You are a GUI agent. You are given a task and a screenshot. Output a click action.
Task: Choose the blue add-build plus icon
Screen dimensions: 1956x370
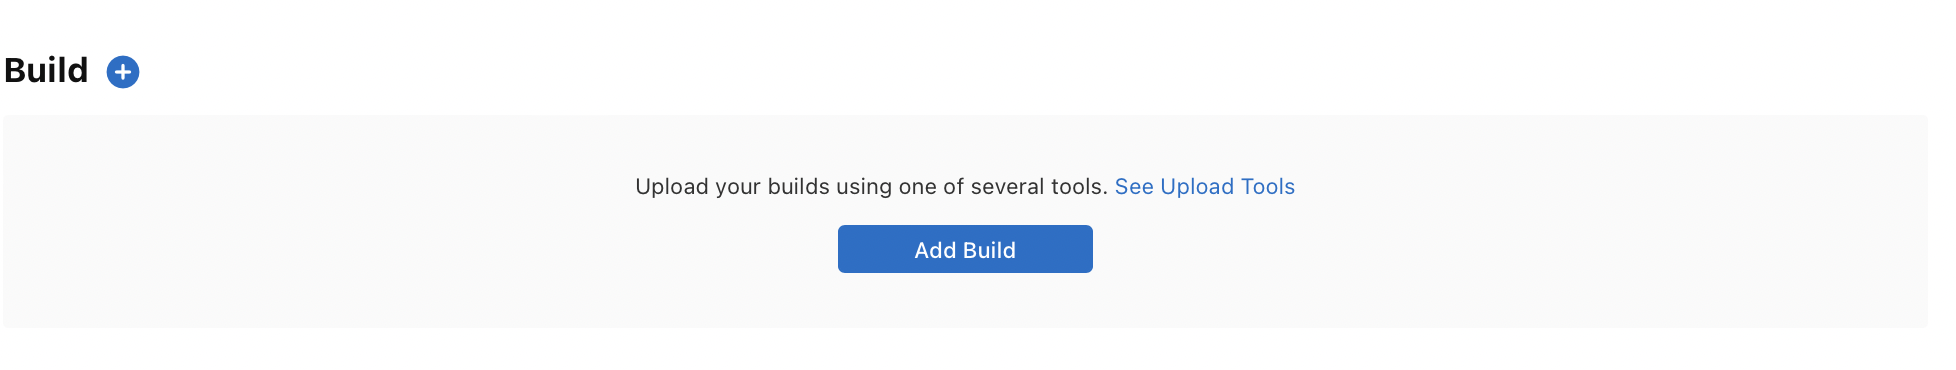[123, 72]
